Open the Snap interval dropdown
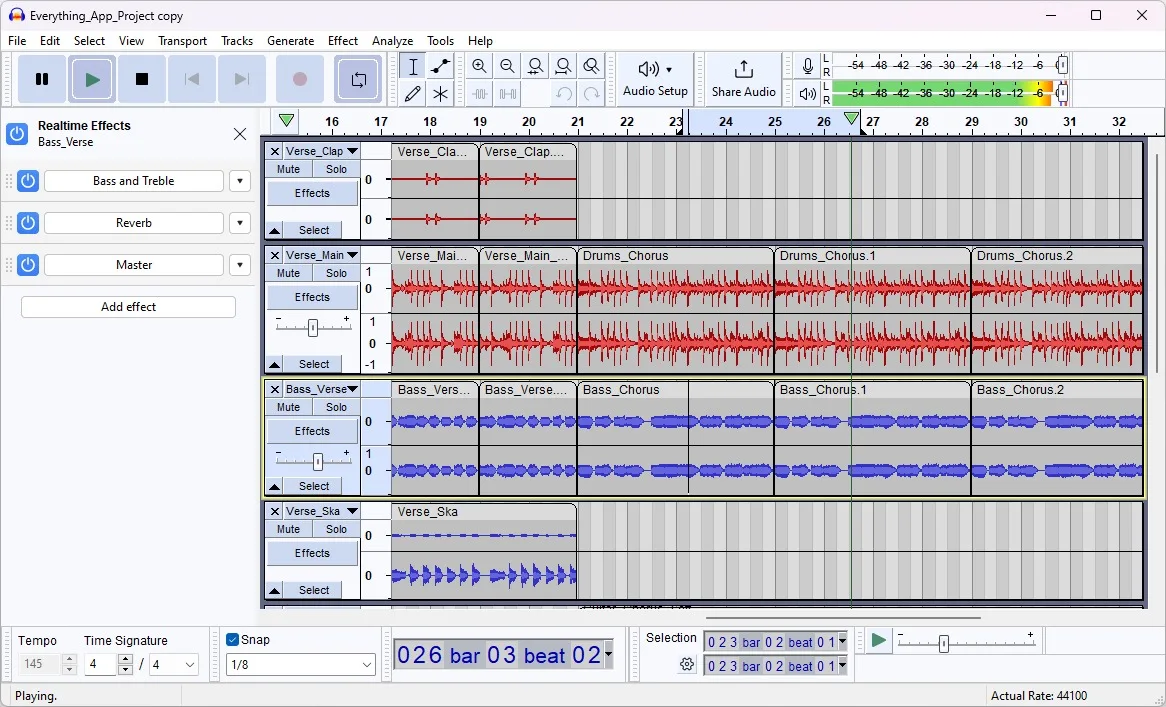The height and width of the screenshot is (707, 1166). [x=300, y=664]
